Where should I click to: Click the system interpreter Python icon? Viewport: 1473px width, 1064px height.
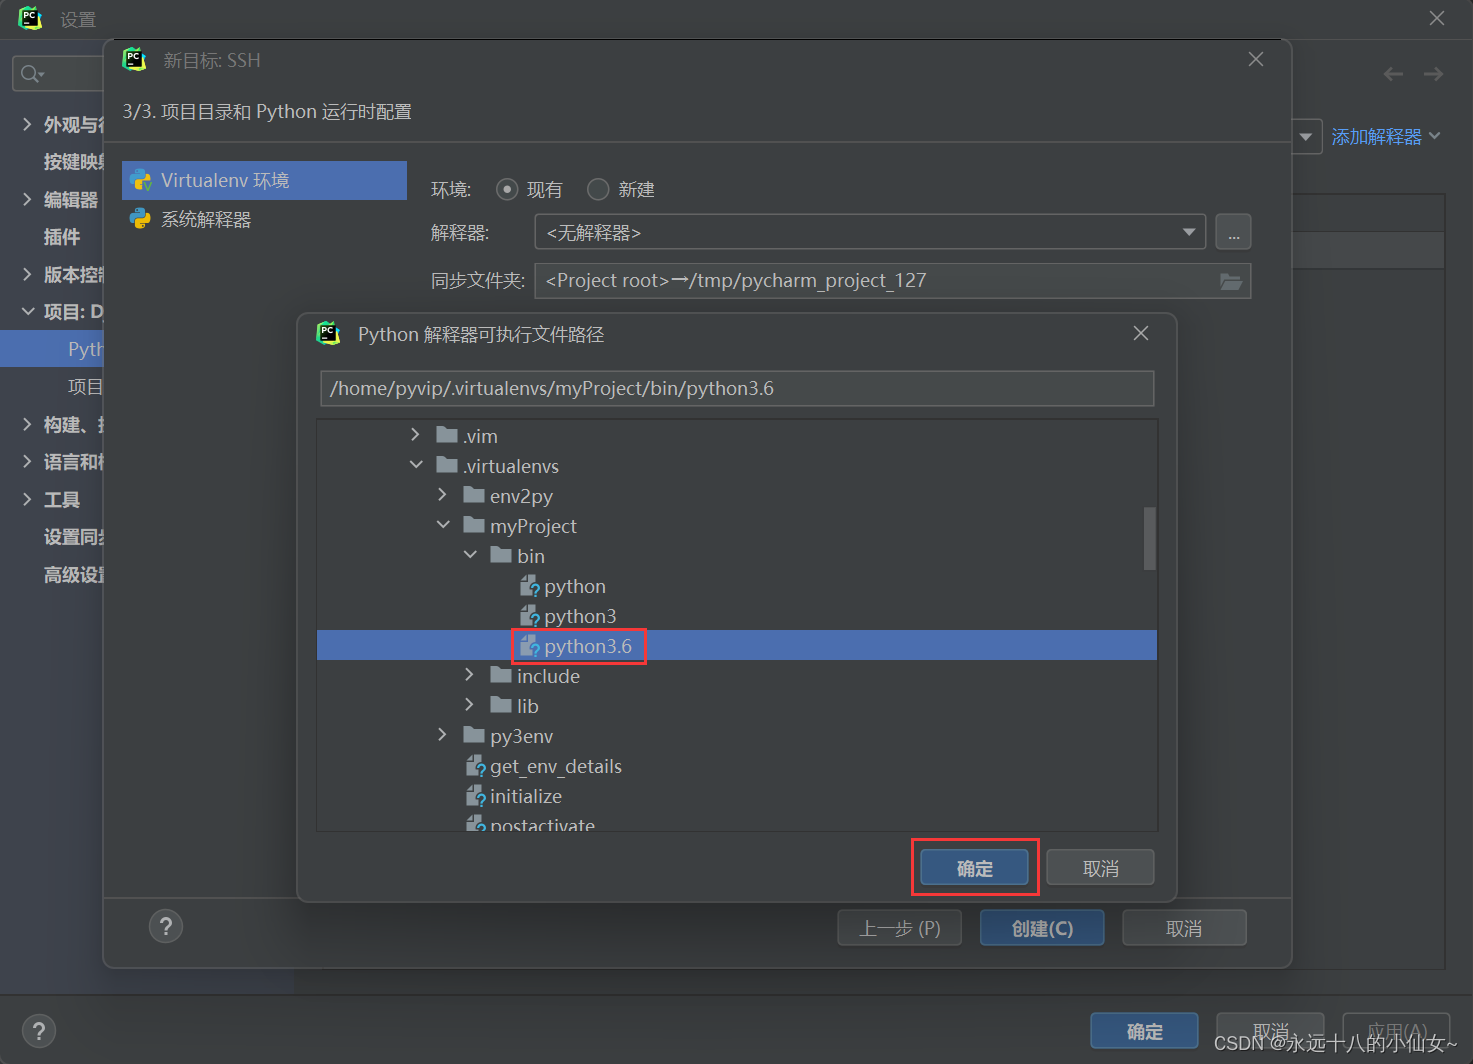pos(141,218)
